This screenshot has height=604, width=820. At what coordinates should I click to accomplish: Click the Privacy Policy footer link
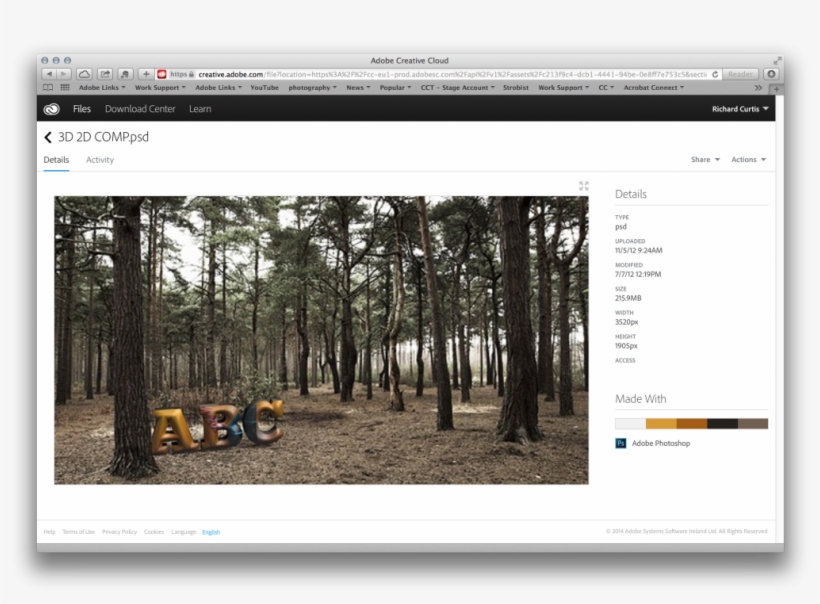click(x=119, y=532)
